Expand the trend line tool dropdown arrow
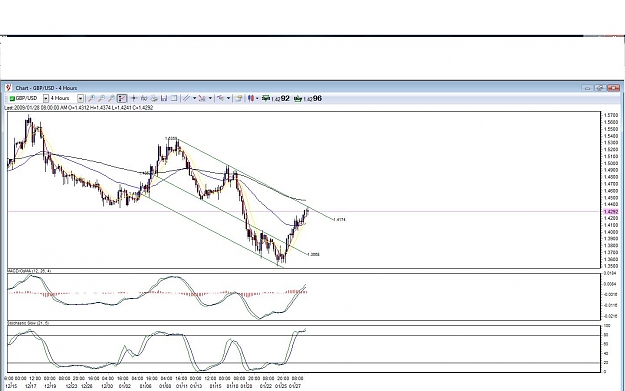This screenshot has height=391, width=625. point(195,98)
